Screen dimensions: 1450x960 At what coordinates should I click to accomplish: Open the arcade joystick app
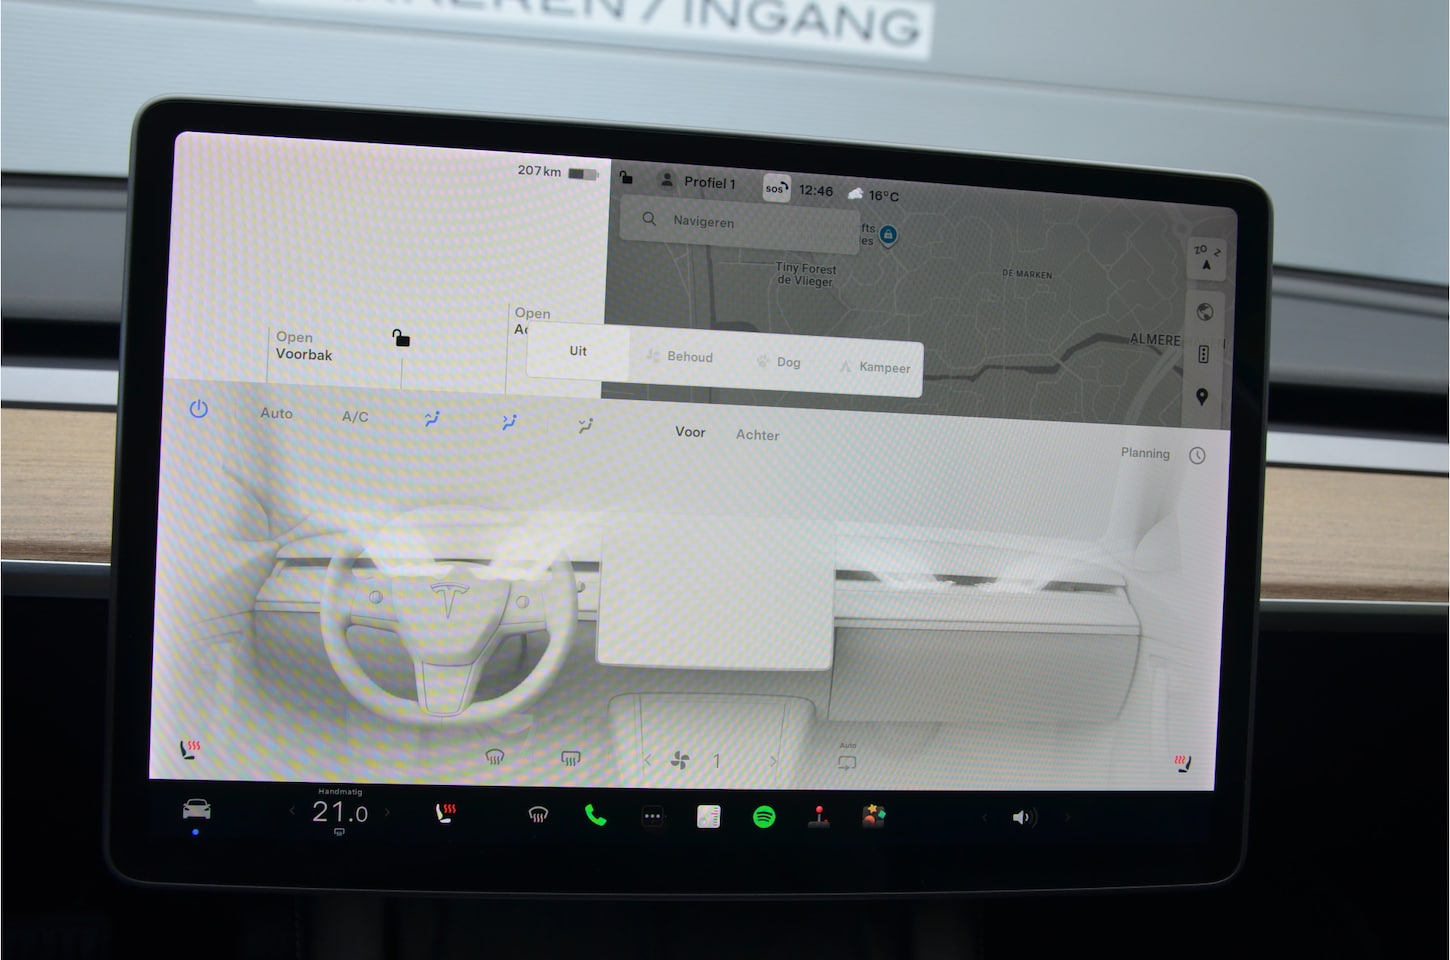[x=819, y=817]
